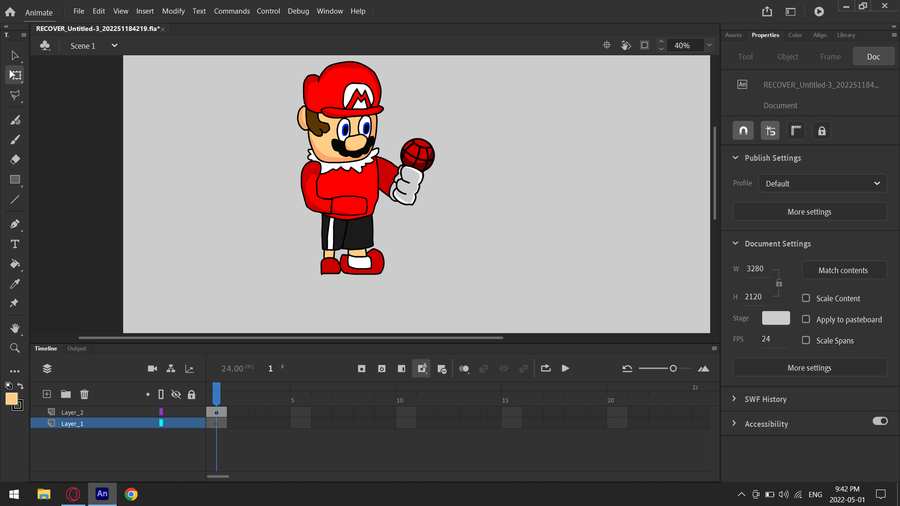Screen dimensions: 900x506
Task: Select the Classic Brush tool
Action: pos(15,139)
